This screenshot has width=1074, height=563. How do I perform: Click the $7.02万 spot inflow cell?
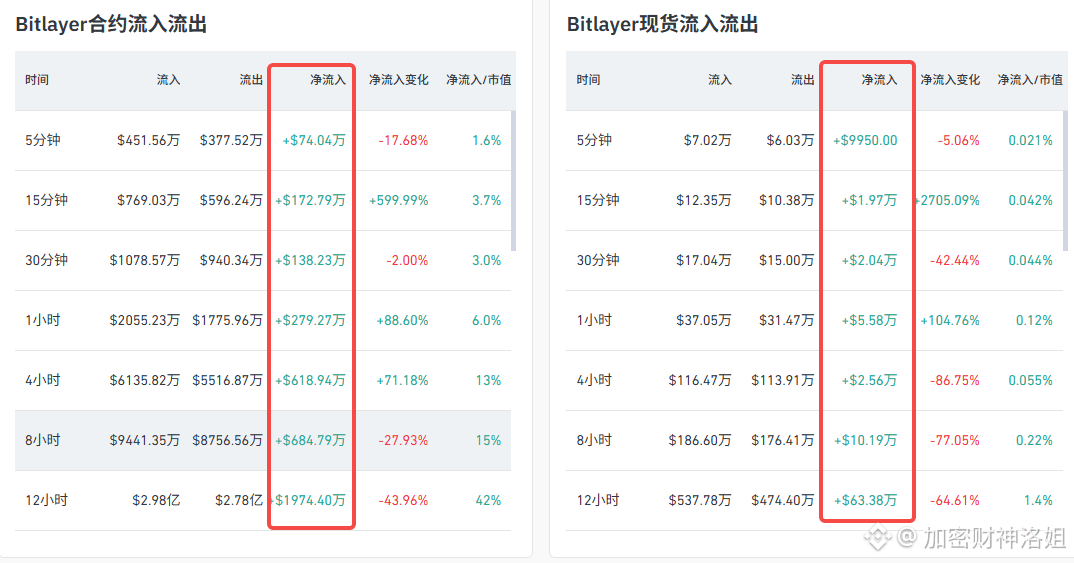(708, 140)
